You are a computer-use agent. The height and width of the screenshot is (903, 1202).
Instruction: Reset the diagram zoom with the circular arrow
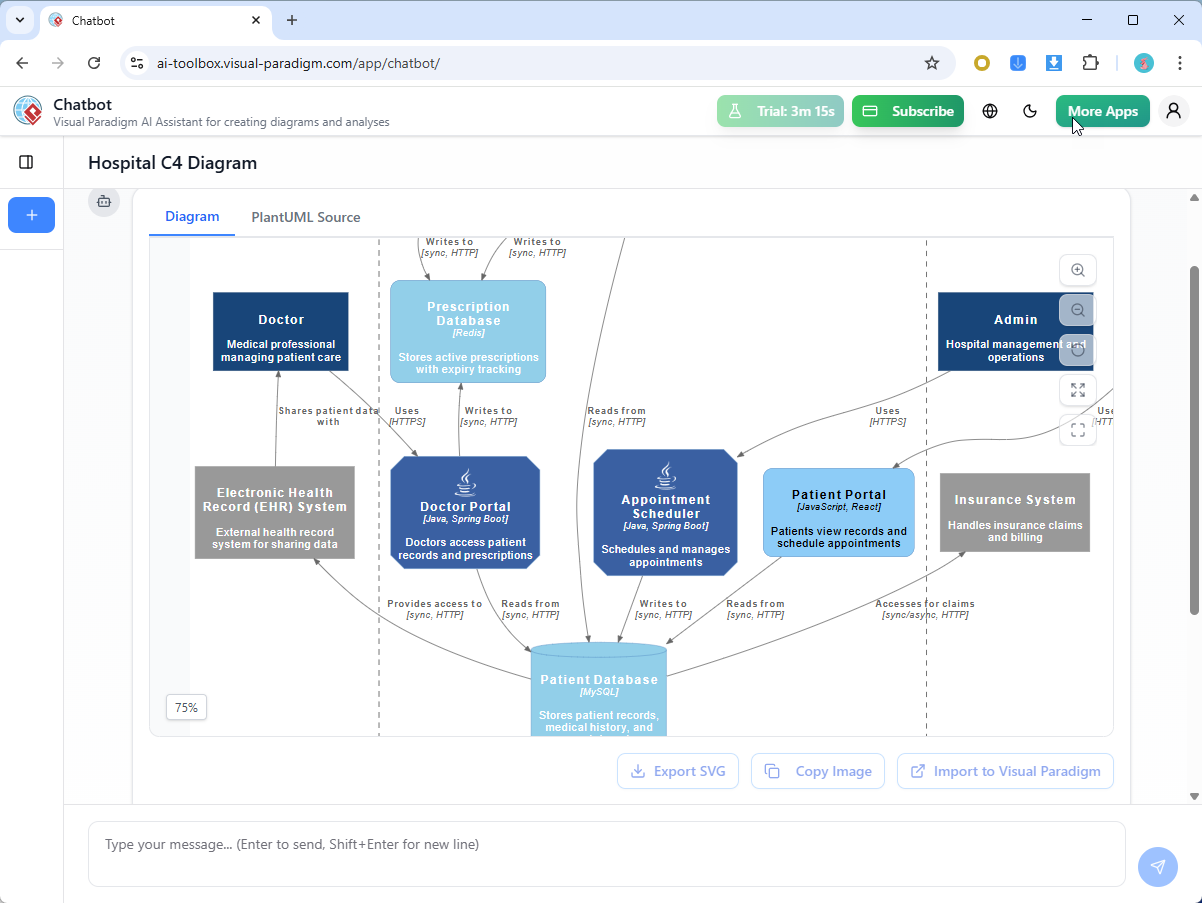click(x=1078, y=349)
